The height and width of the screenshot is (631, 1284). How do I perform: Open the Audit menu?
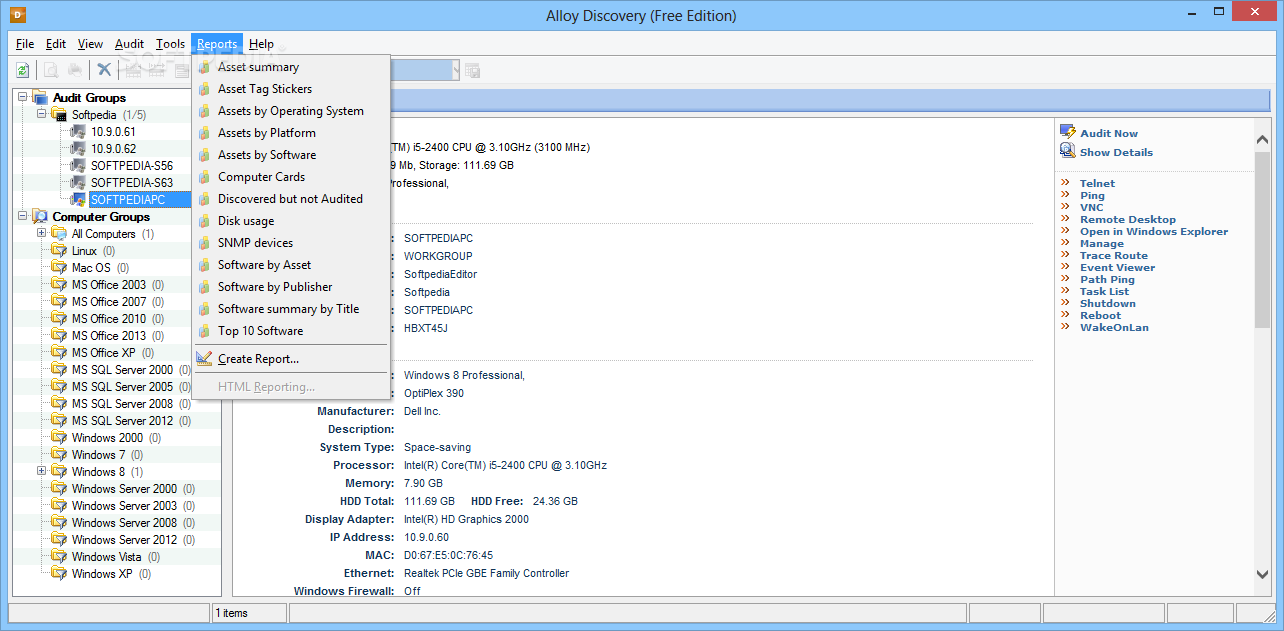[x=129, y=44]
